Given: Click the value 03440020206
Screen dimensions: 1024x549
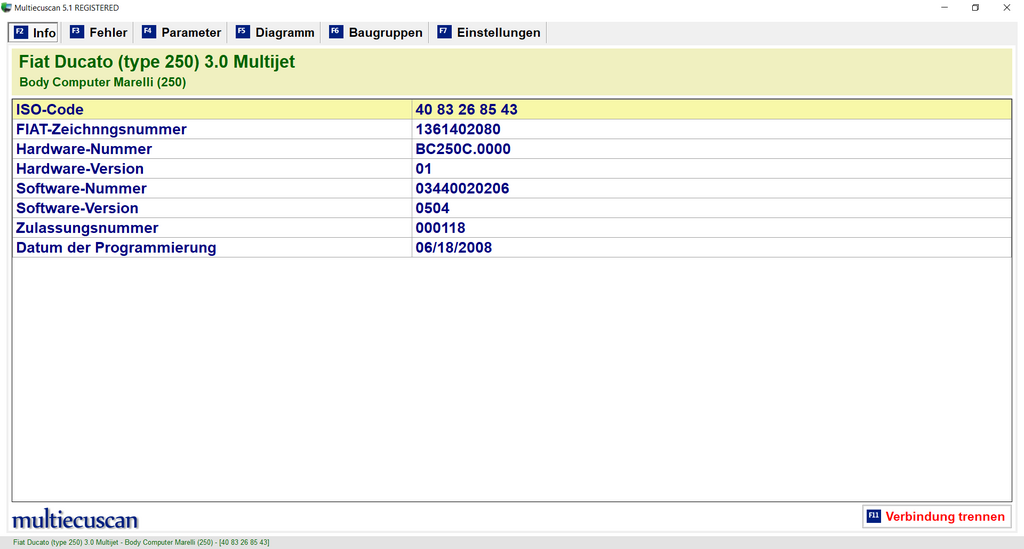Looking at the screenshot, I should (462, 188).
